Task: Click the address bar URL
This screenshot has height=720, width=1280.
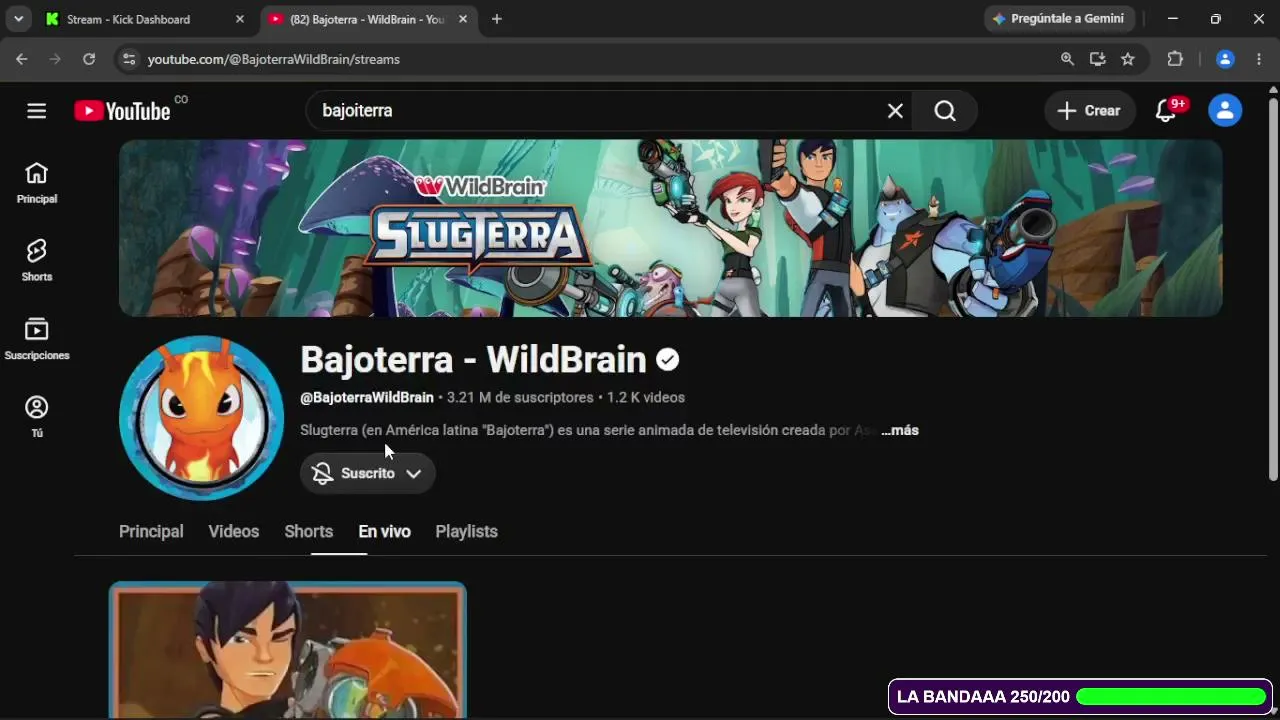Action: 274,59
